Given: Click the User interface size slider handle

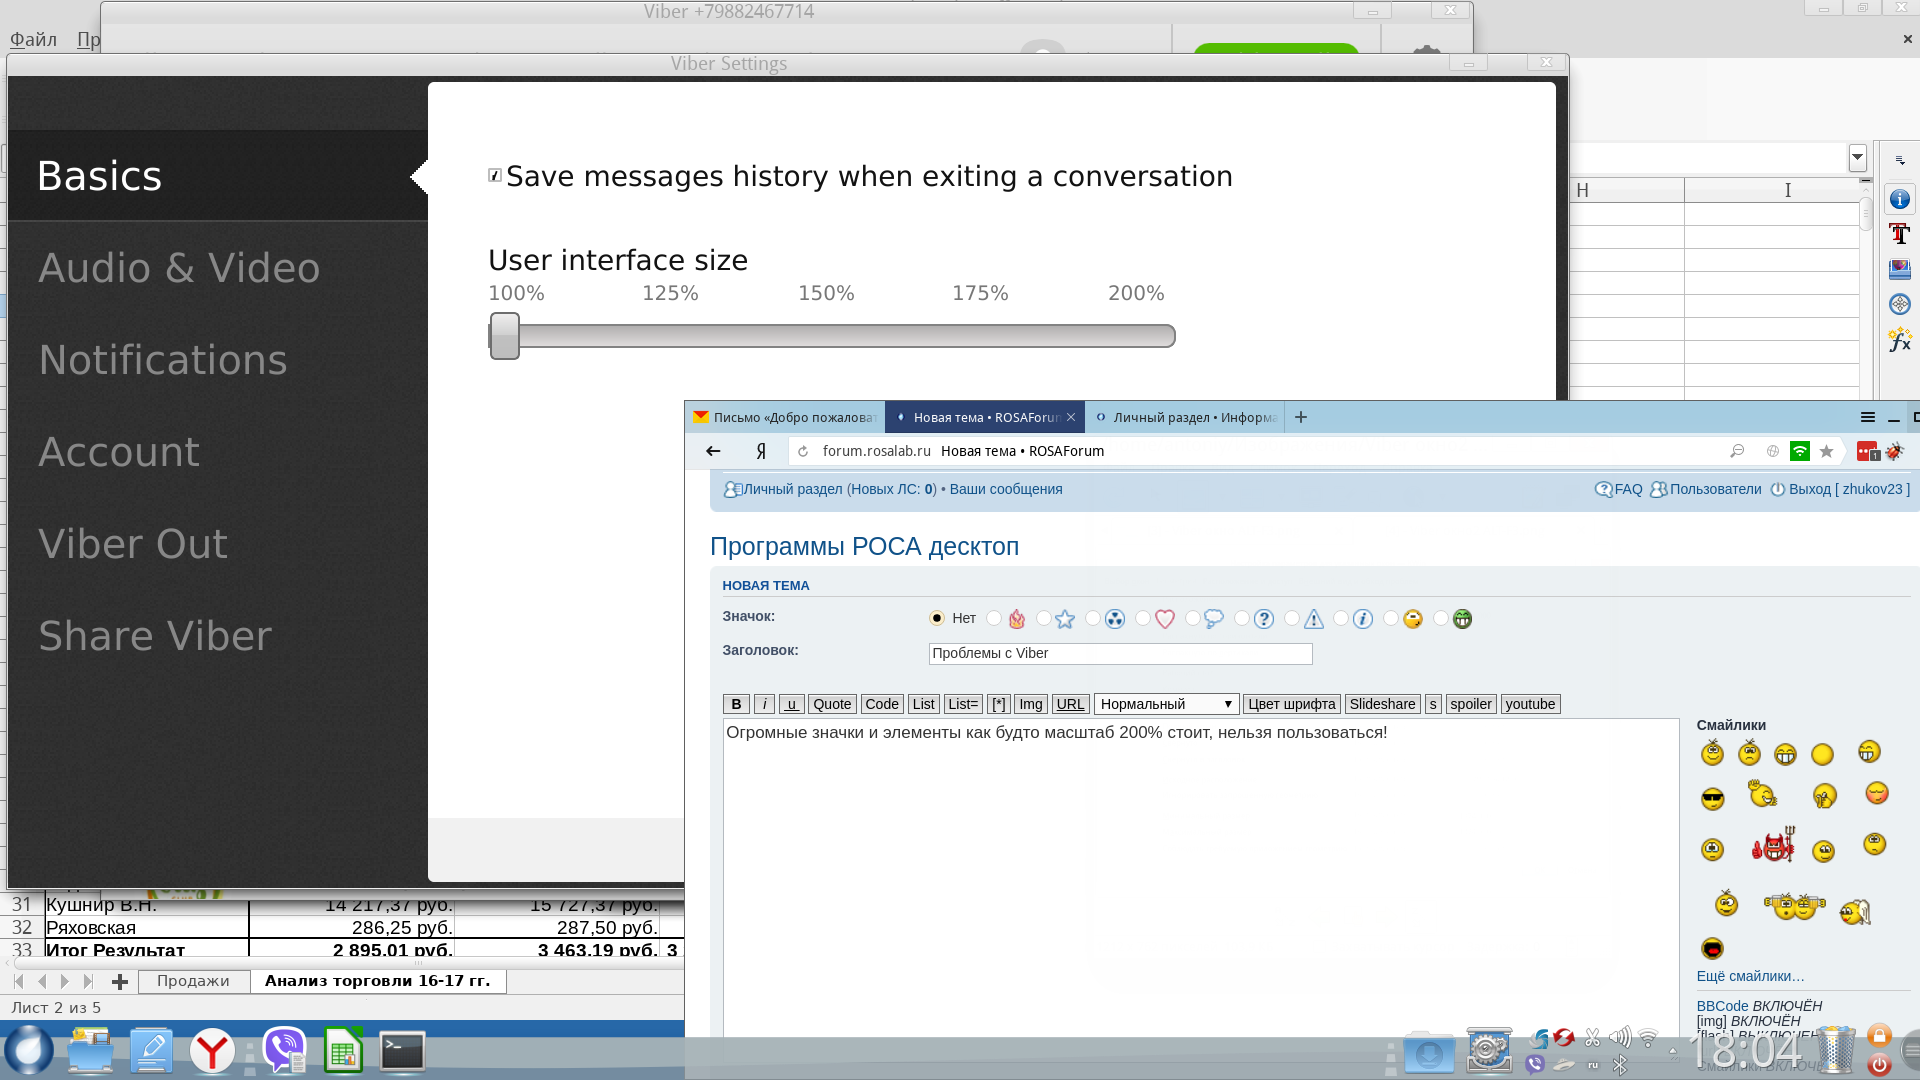Looking at the screenshot, I should coord(505,335).
